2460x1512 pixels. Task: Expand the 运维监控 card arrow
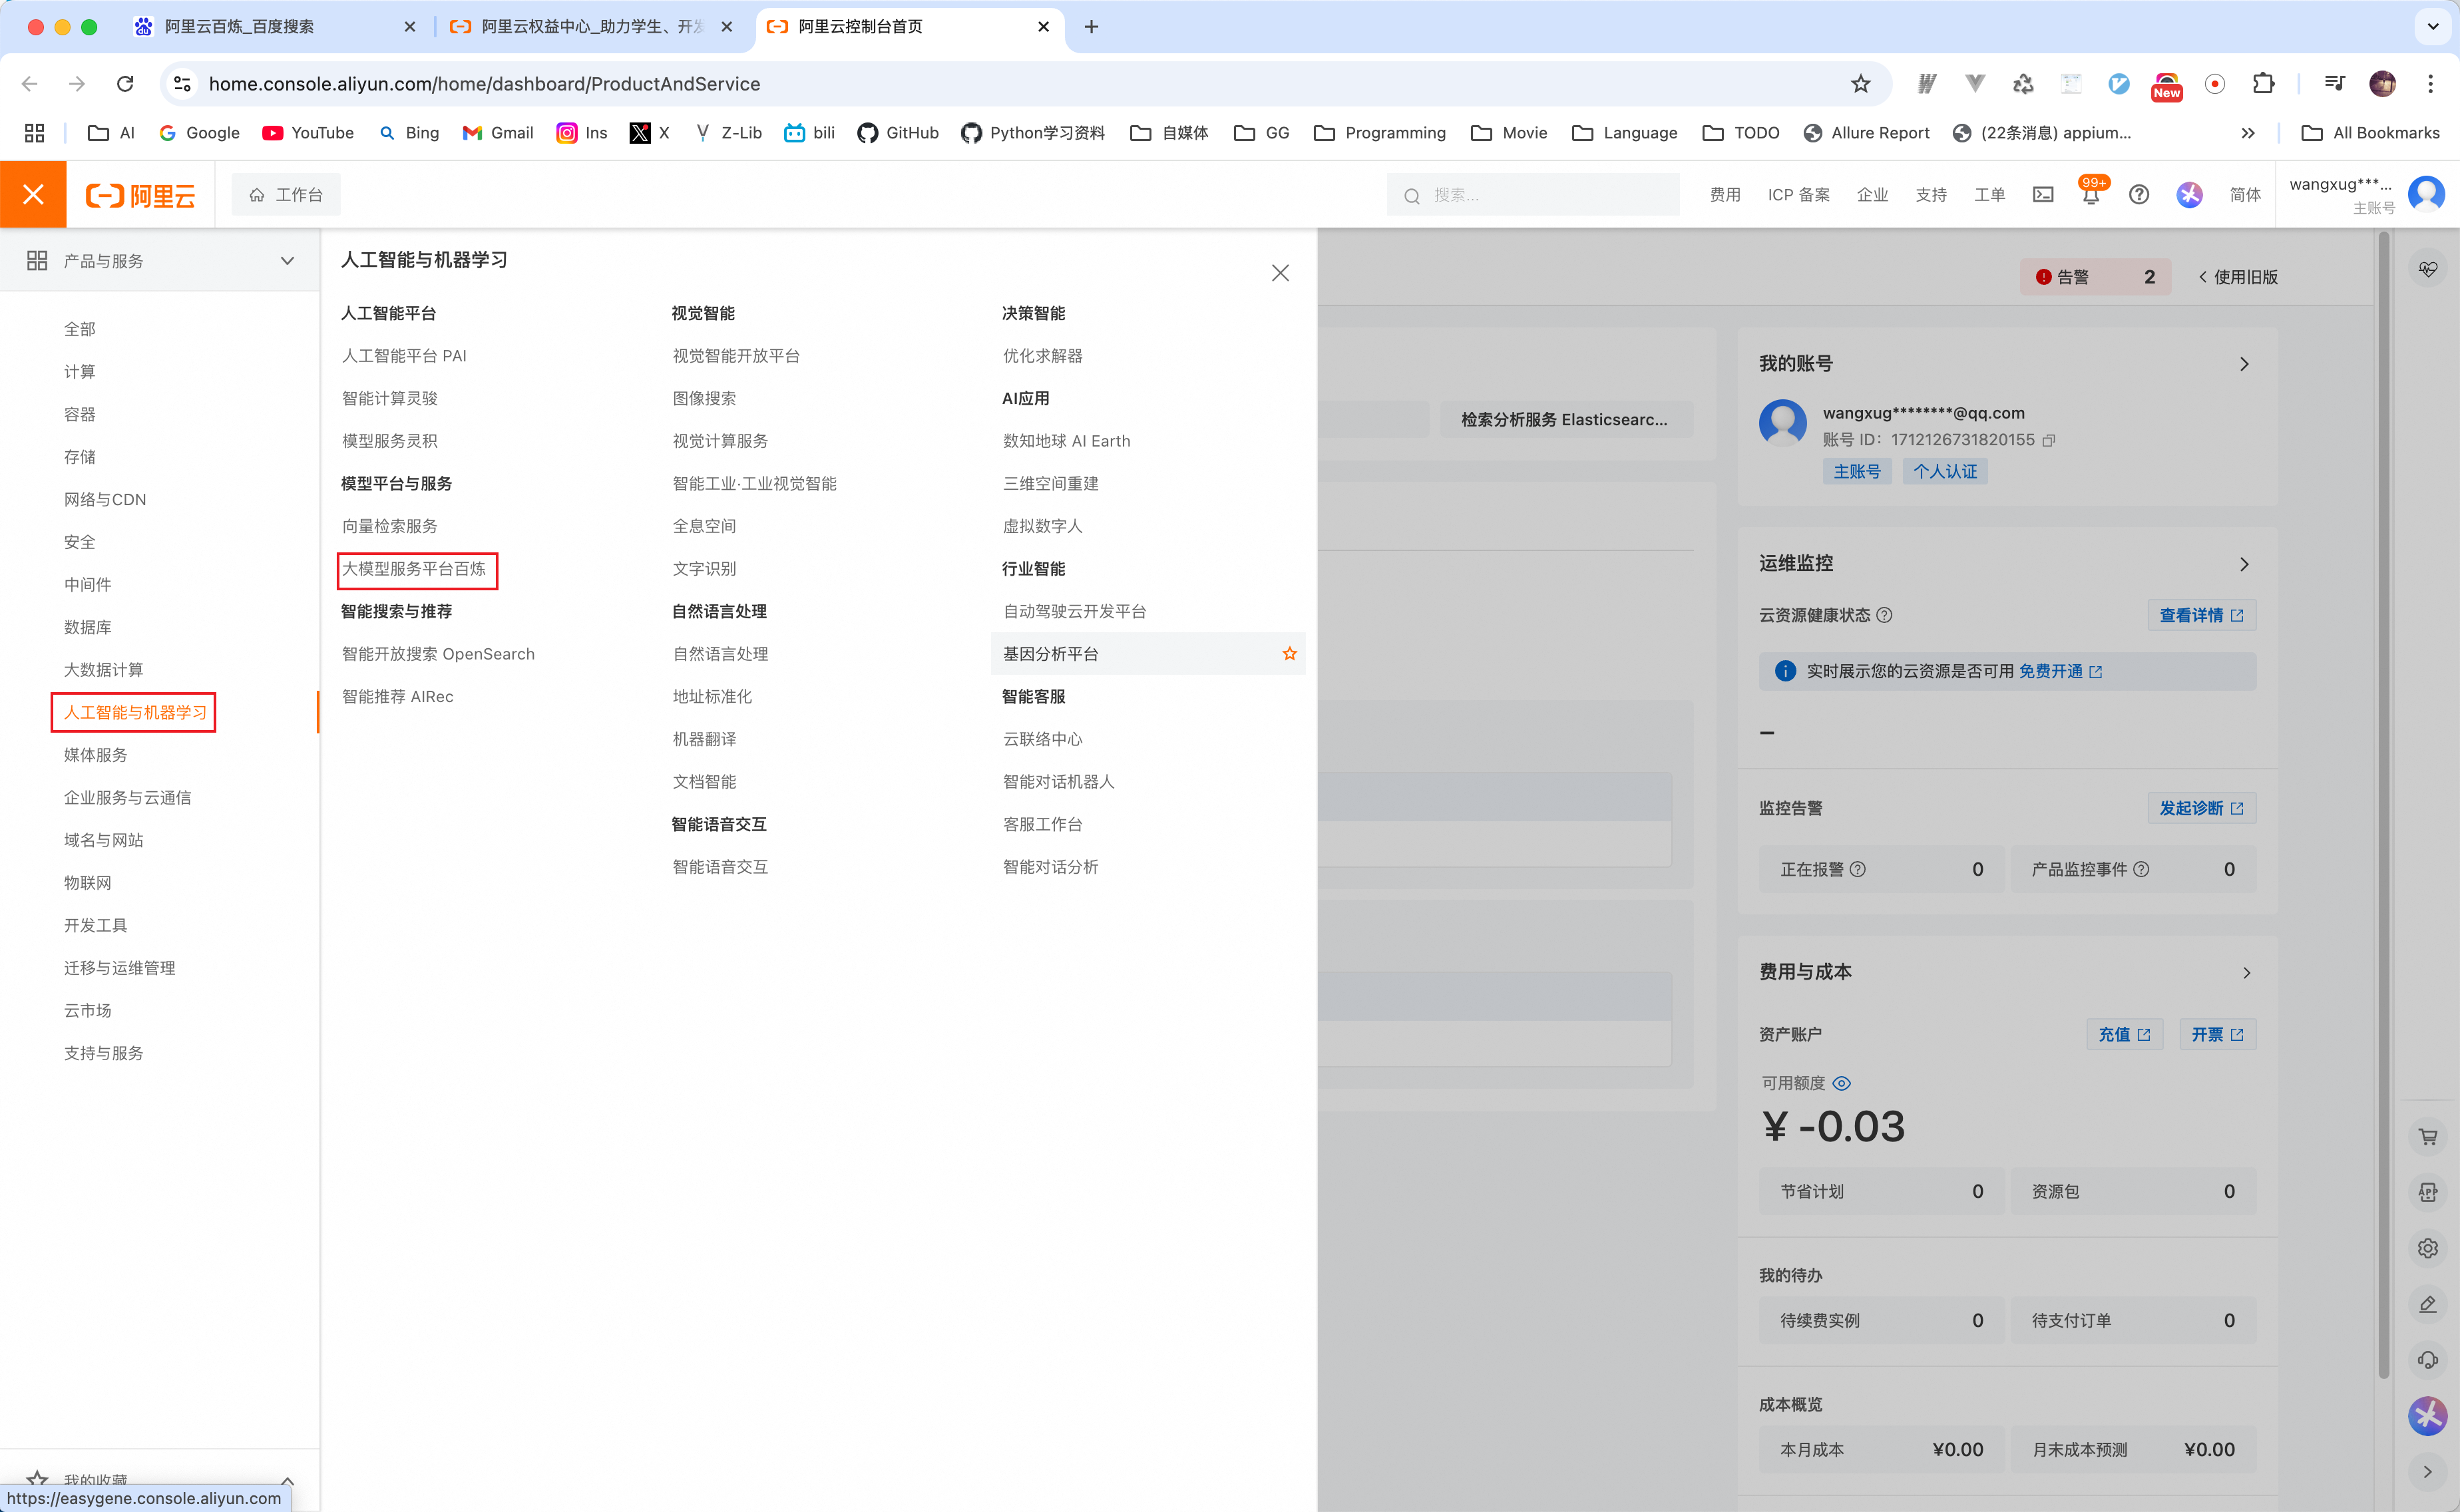pos(2245,564)
